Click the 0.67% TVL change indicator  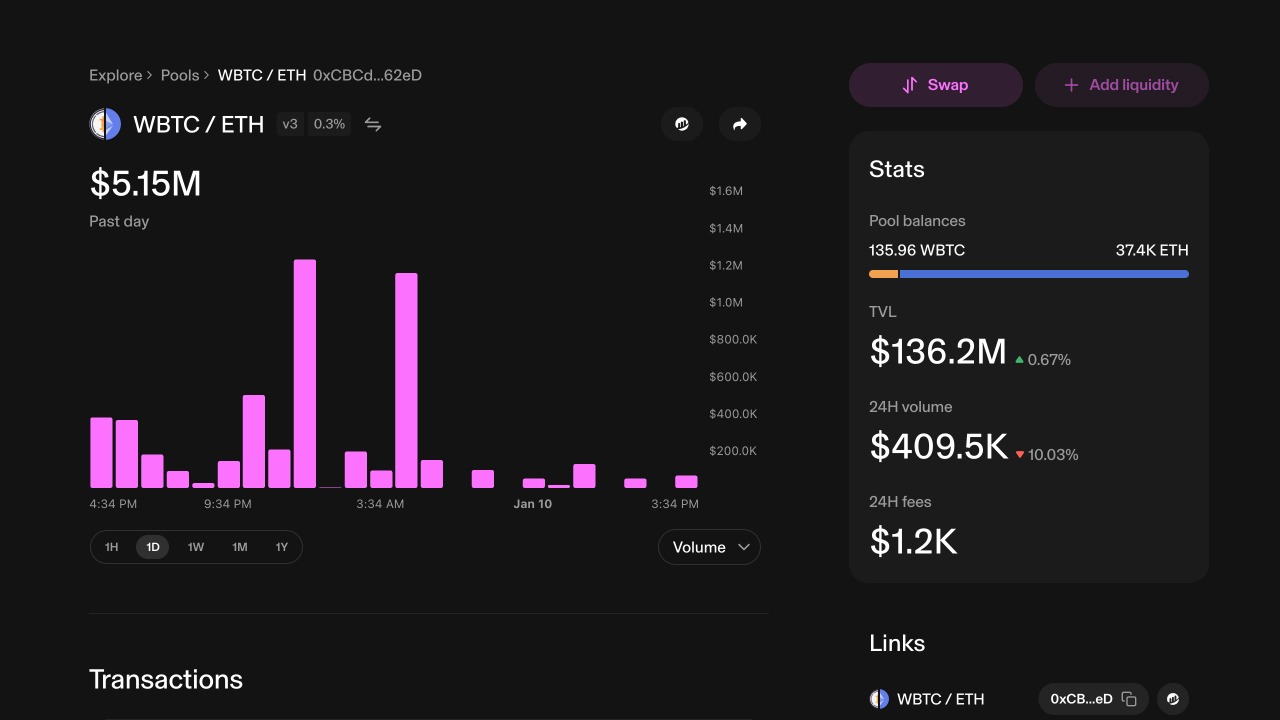pos(1043,359)
